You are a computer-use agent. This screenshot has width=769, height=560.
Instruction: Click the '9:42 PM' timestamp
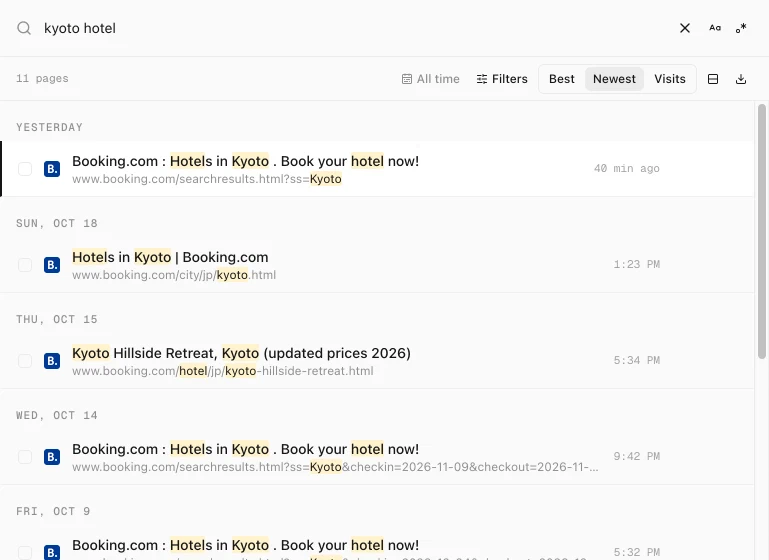(637, 457)
